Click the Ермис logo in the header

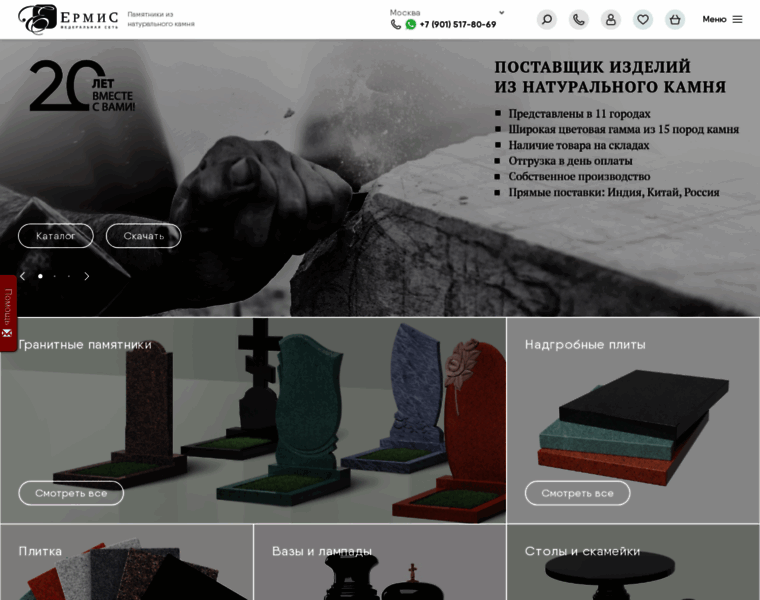click(68, 19)
